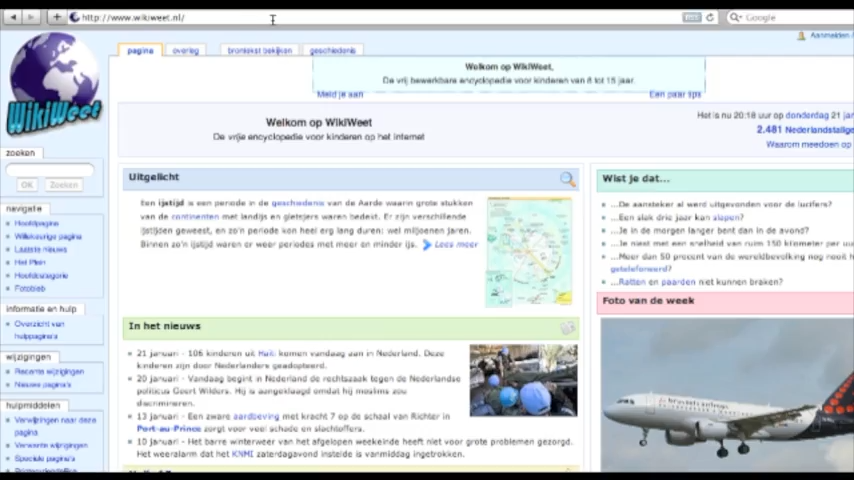Click the reader button in address bar
854x480 pixels.
692,17
